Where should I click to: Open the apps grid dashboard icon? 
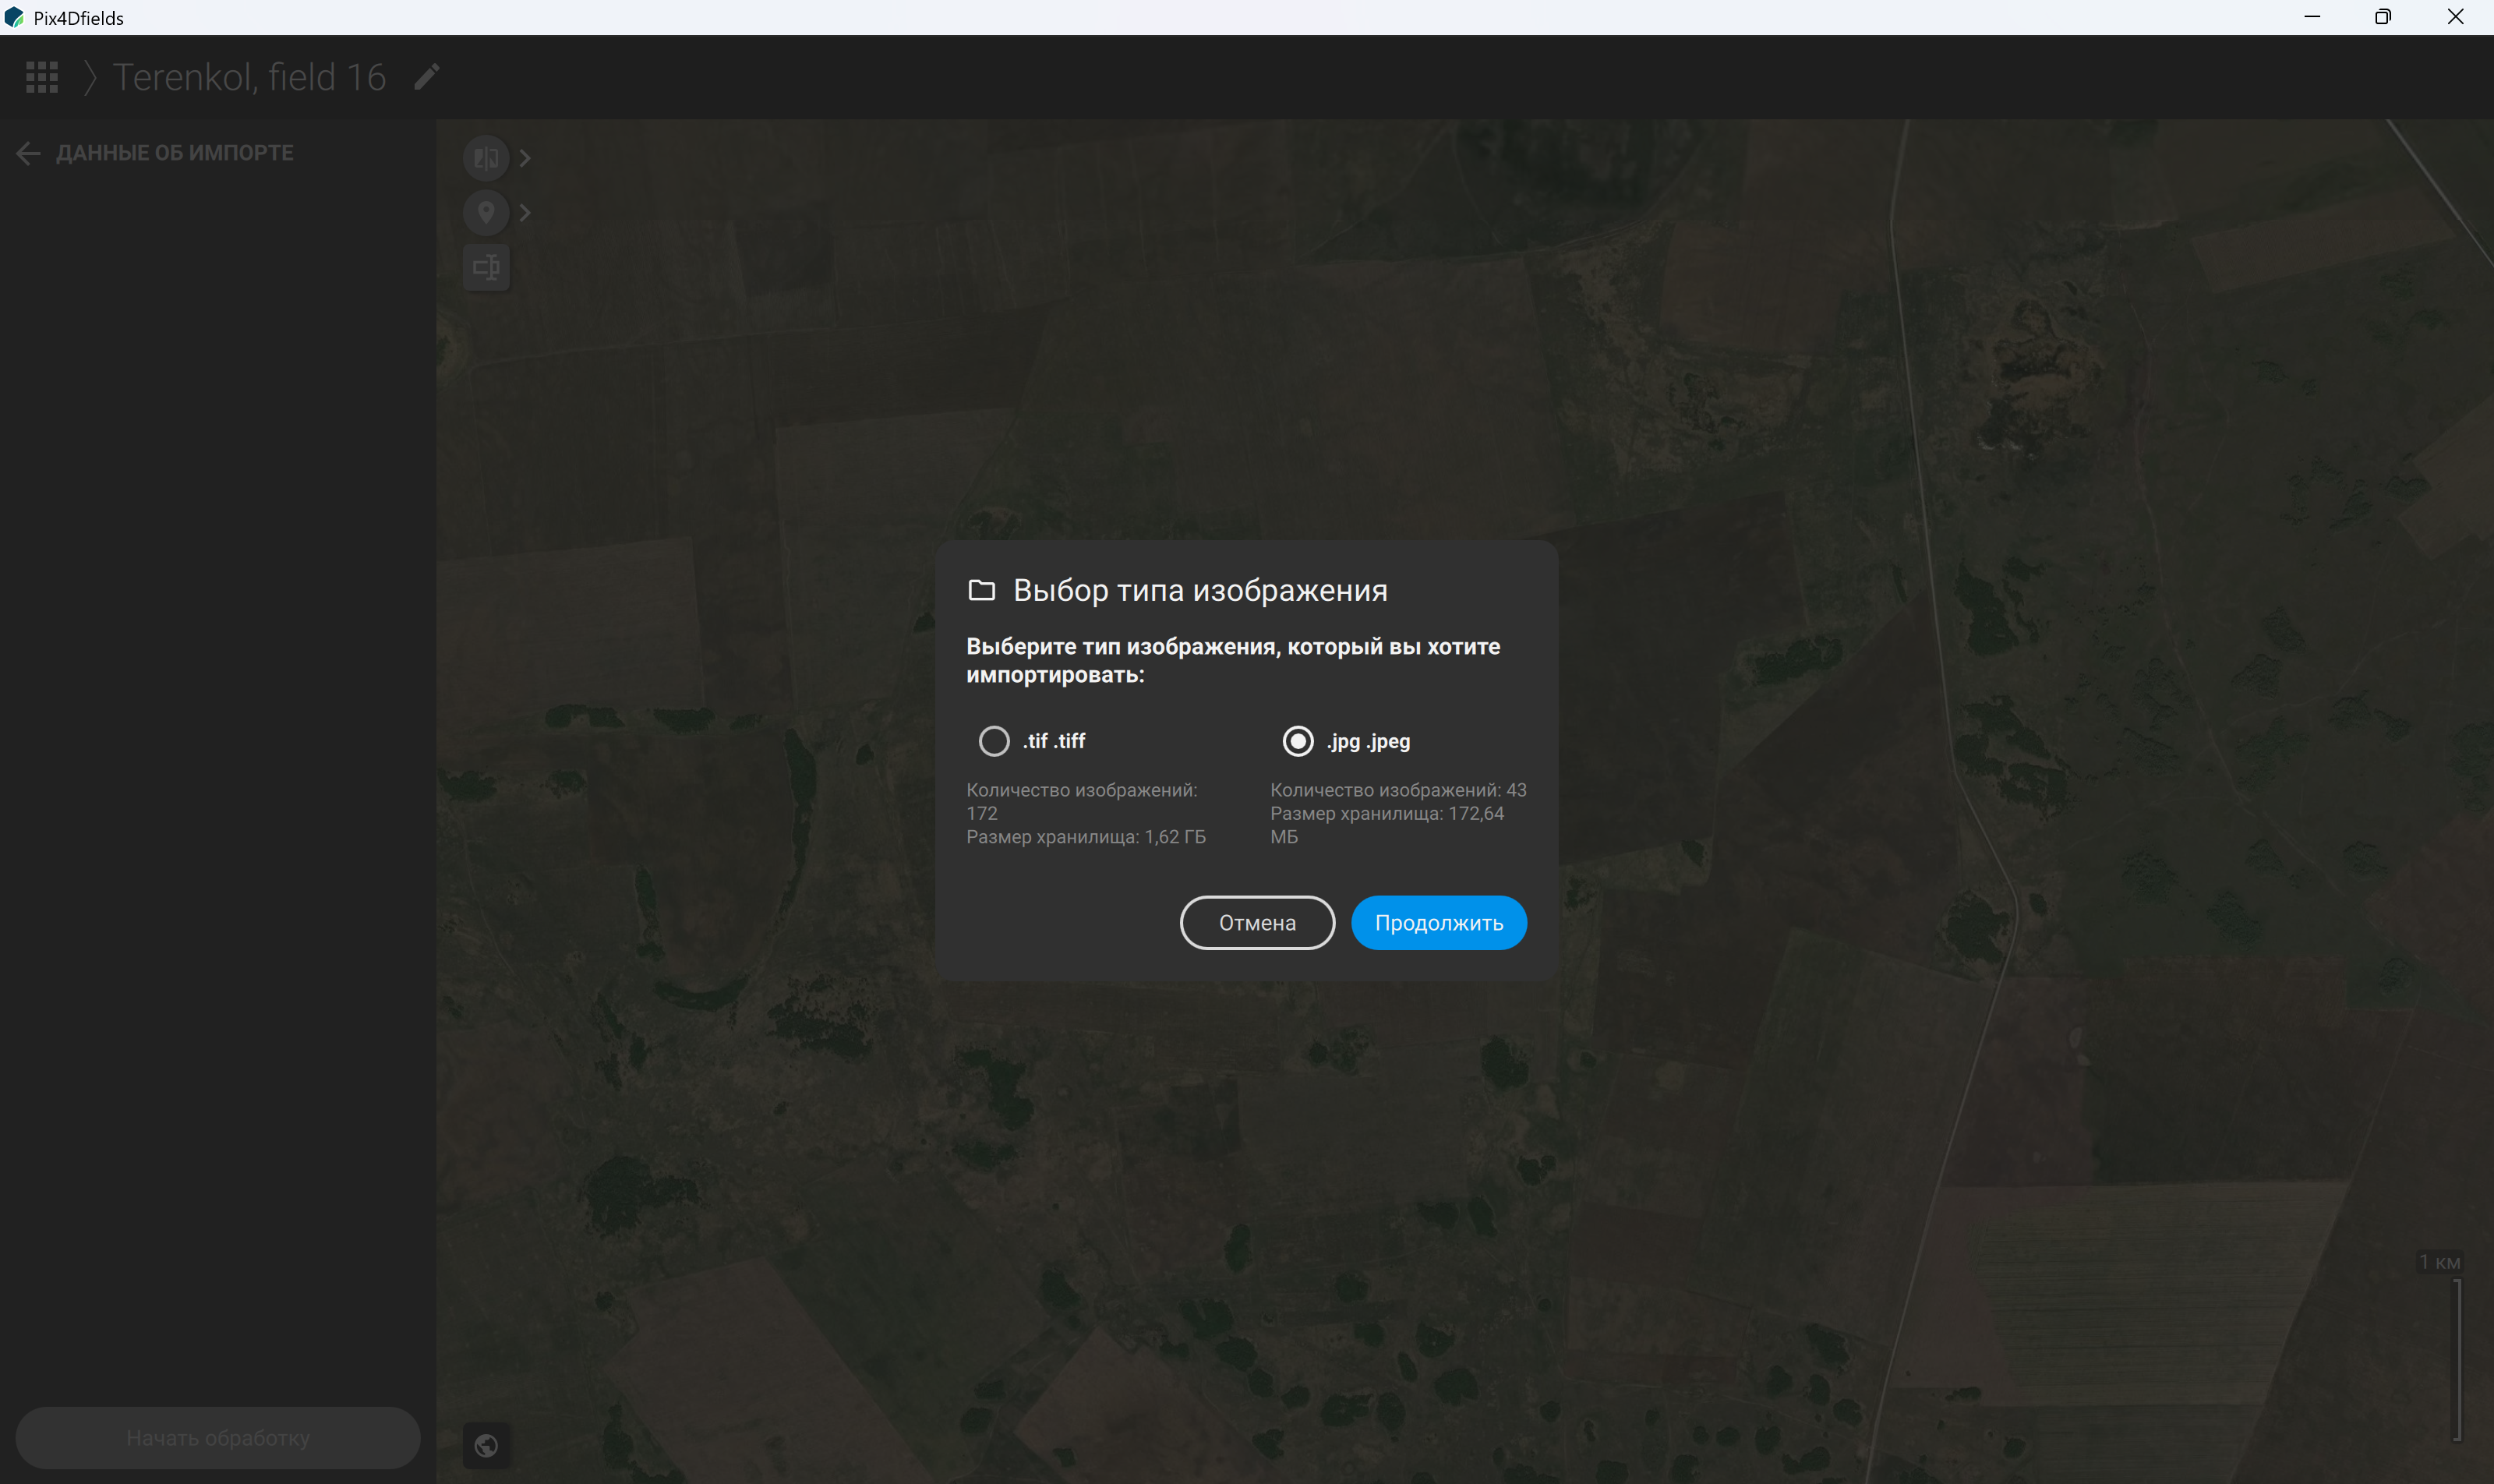(x=42, y=77)
